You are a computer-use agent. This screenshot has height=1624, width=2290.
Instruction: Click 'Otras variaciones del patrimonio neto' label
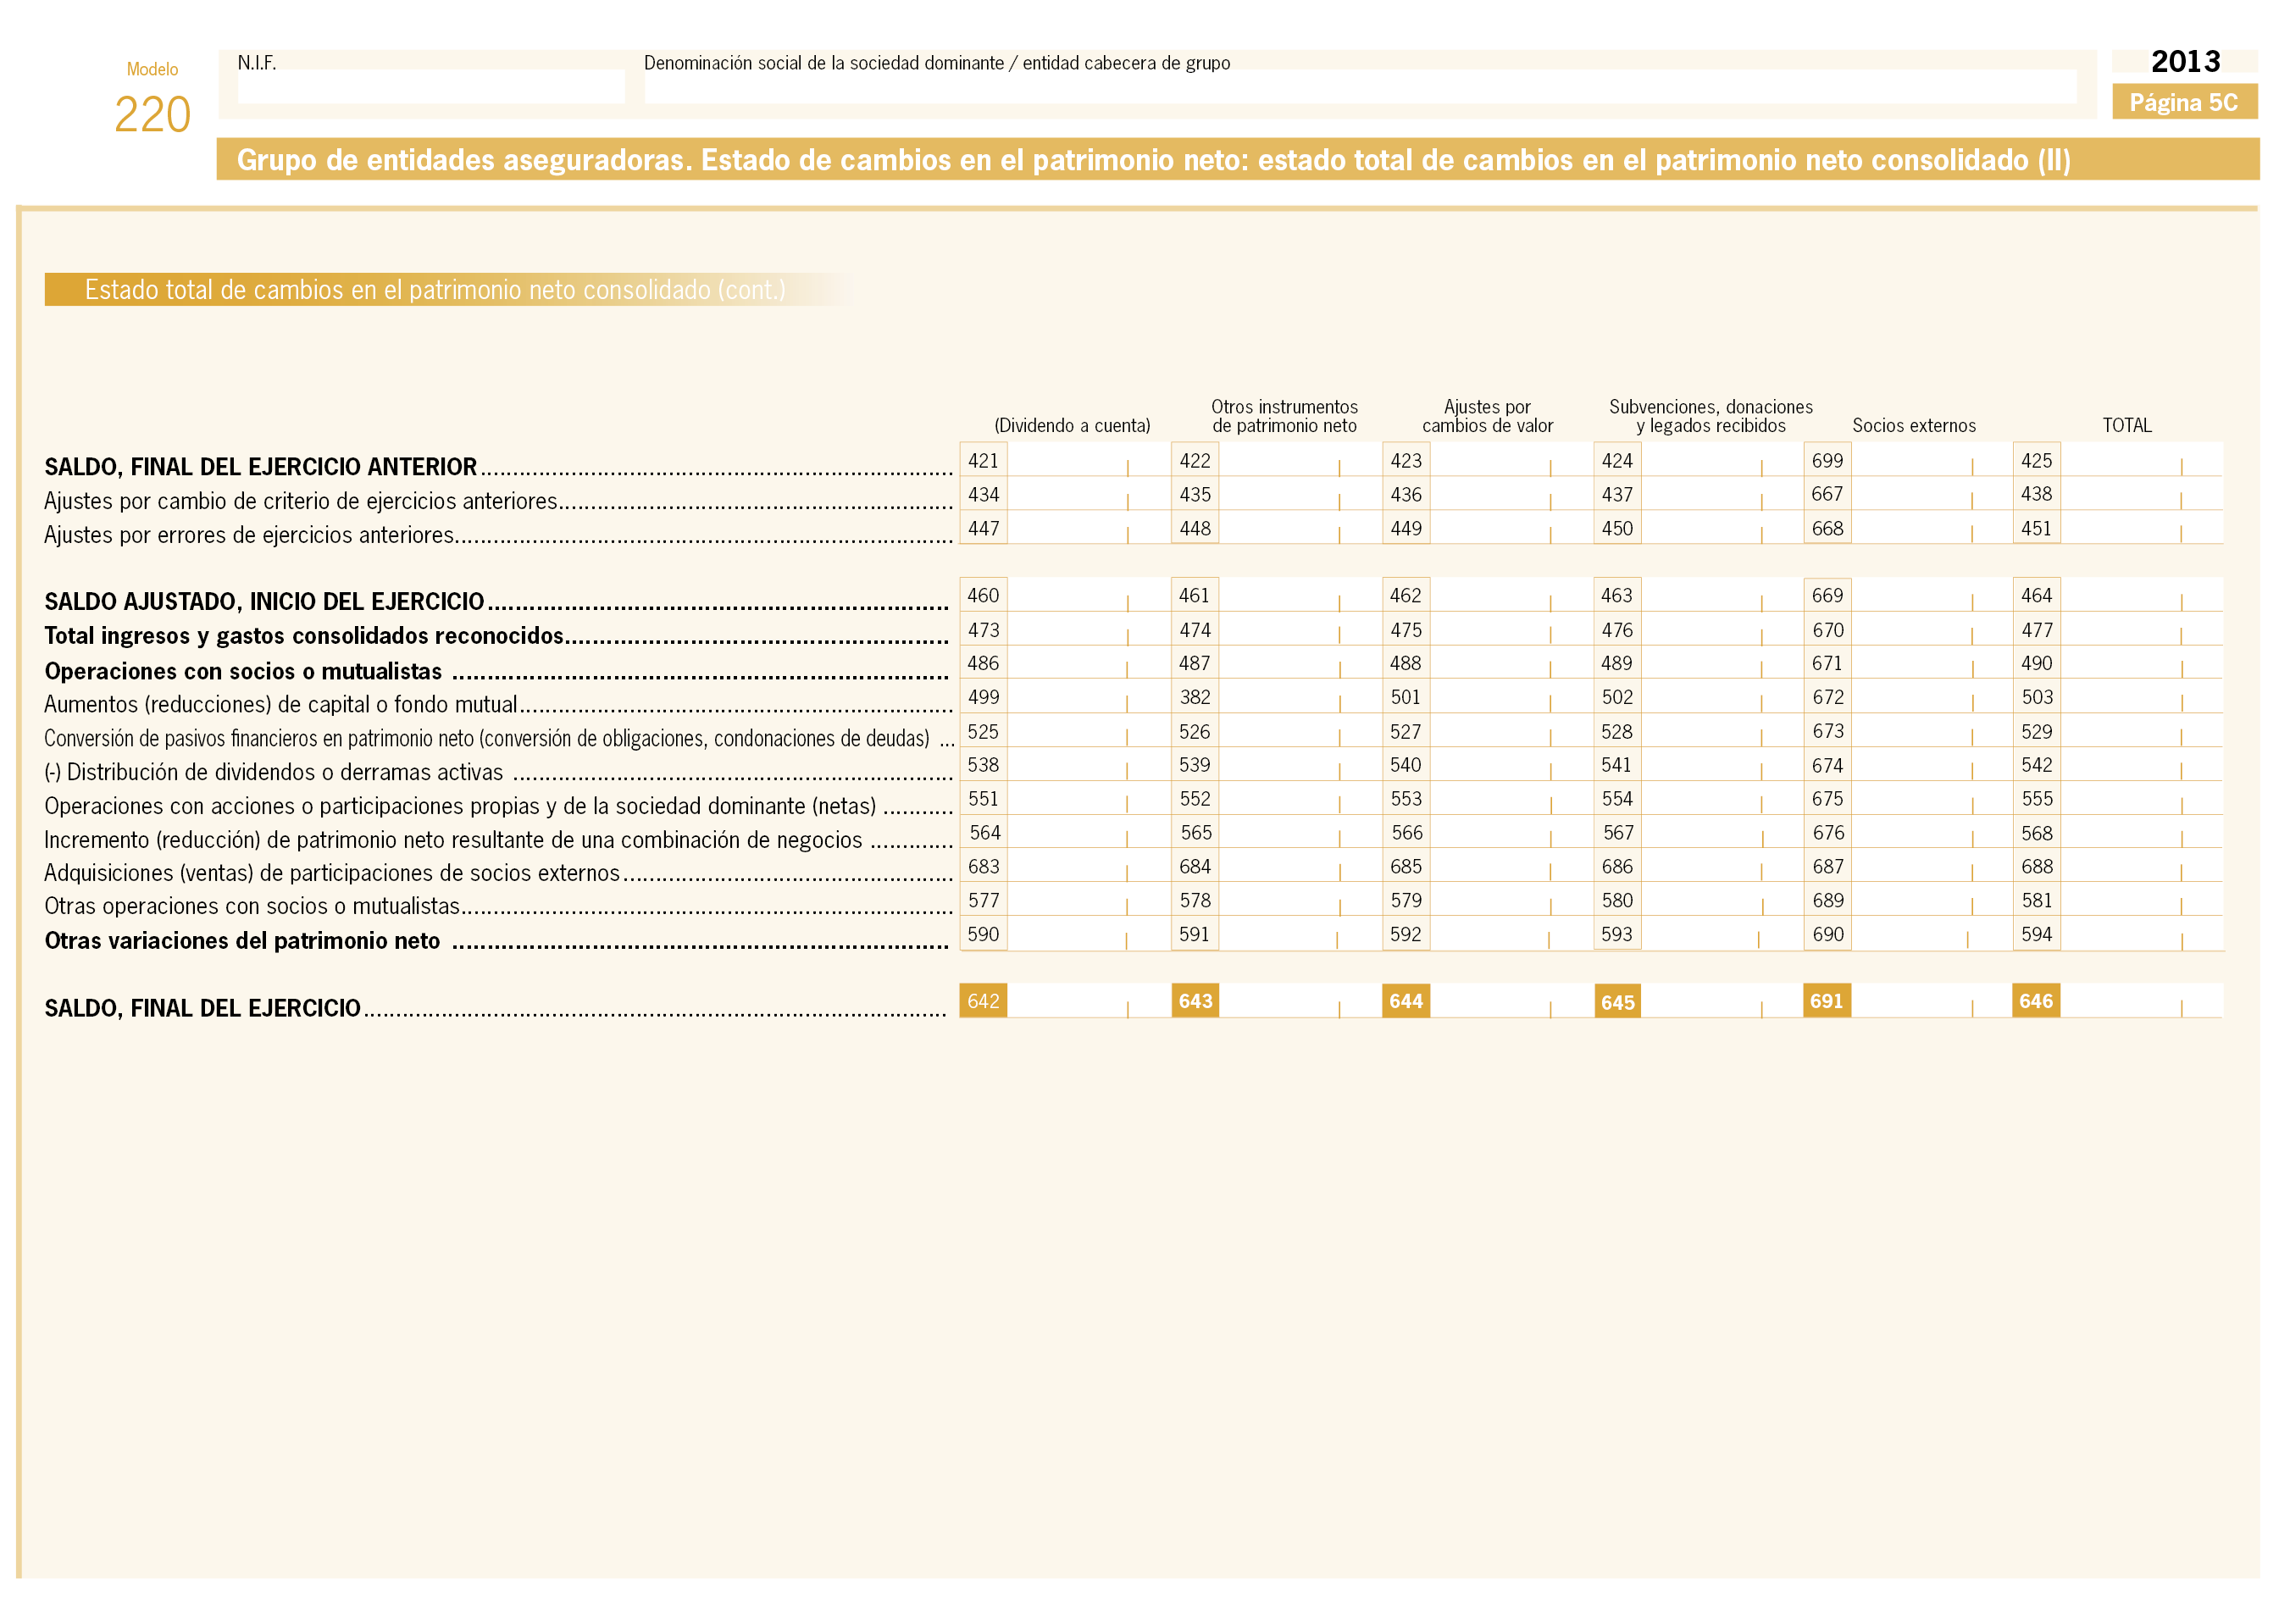pyautogui.click(x=242, y=941)
